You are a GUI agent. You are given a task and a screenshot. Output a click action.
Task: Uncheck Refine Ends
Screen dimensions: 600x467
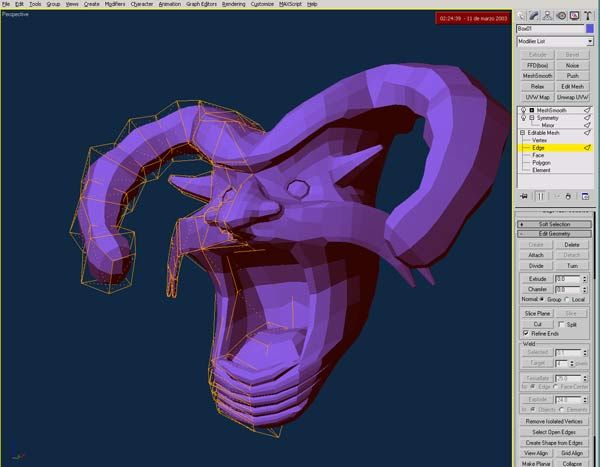(x=526, y=333)
